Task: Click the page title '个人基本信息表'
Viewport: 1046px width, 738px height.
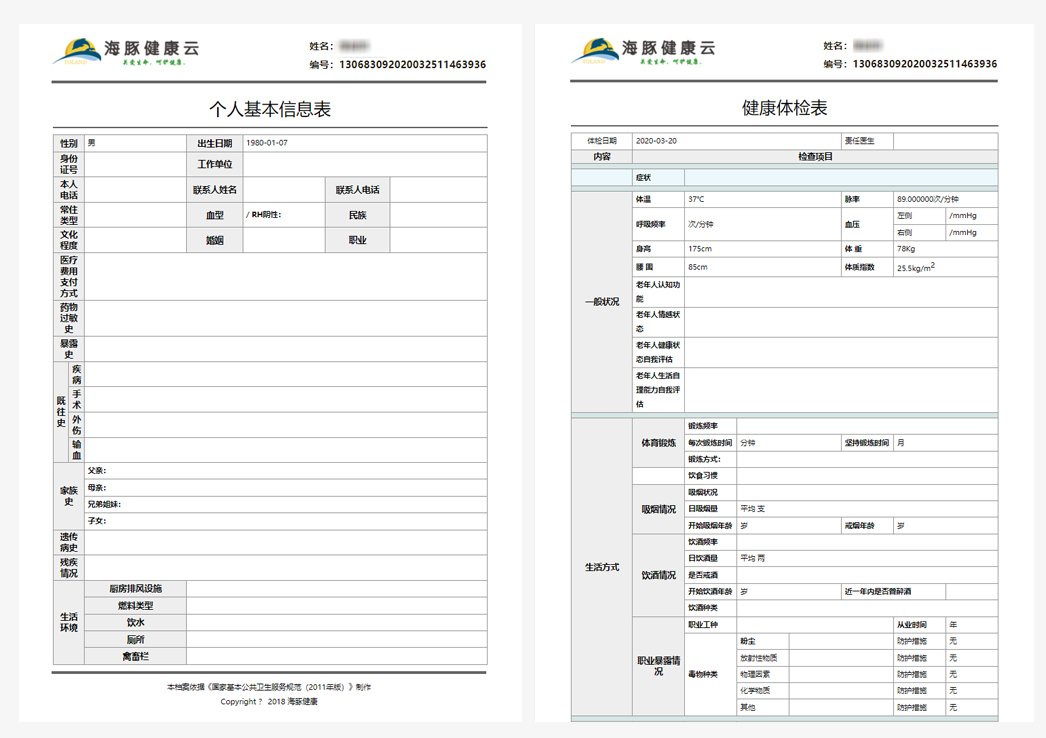Action: 270,109
